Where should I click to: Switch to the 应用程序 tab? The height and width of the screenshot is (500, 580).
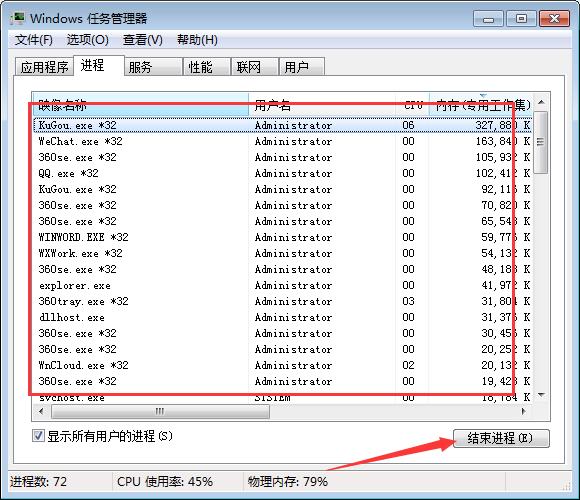click(x=44, y=67)
